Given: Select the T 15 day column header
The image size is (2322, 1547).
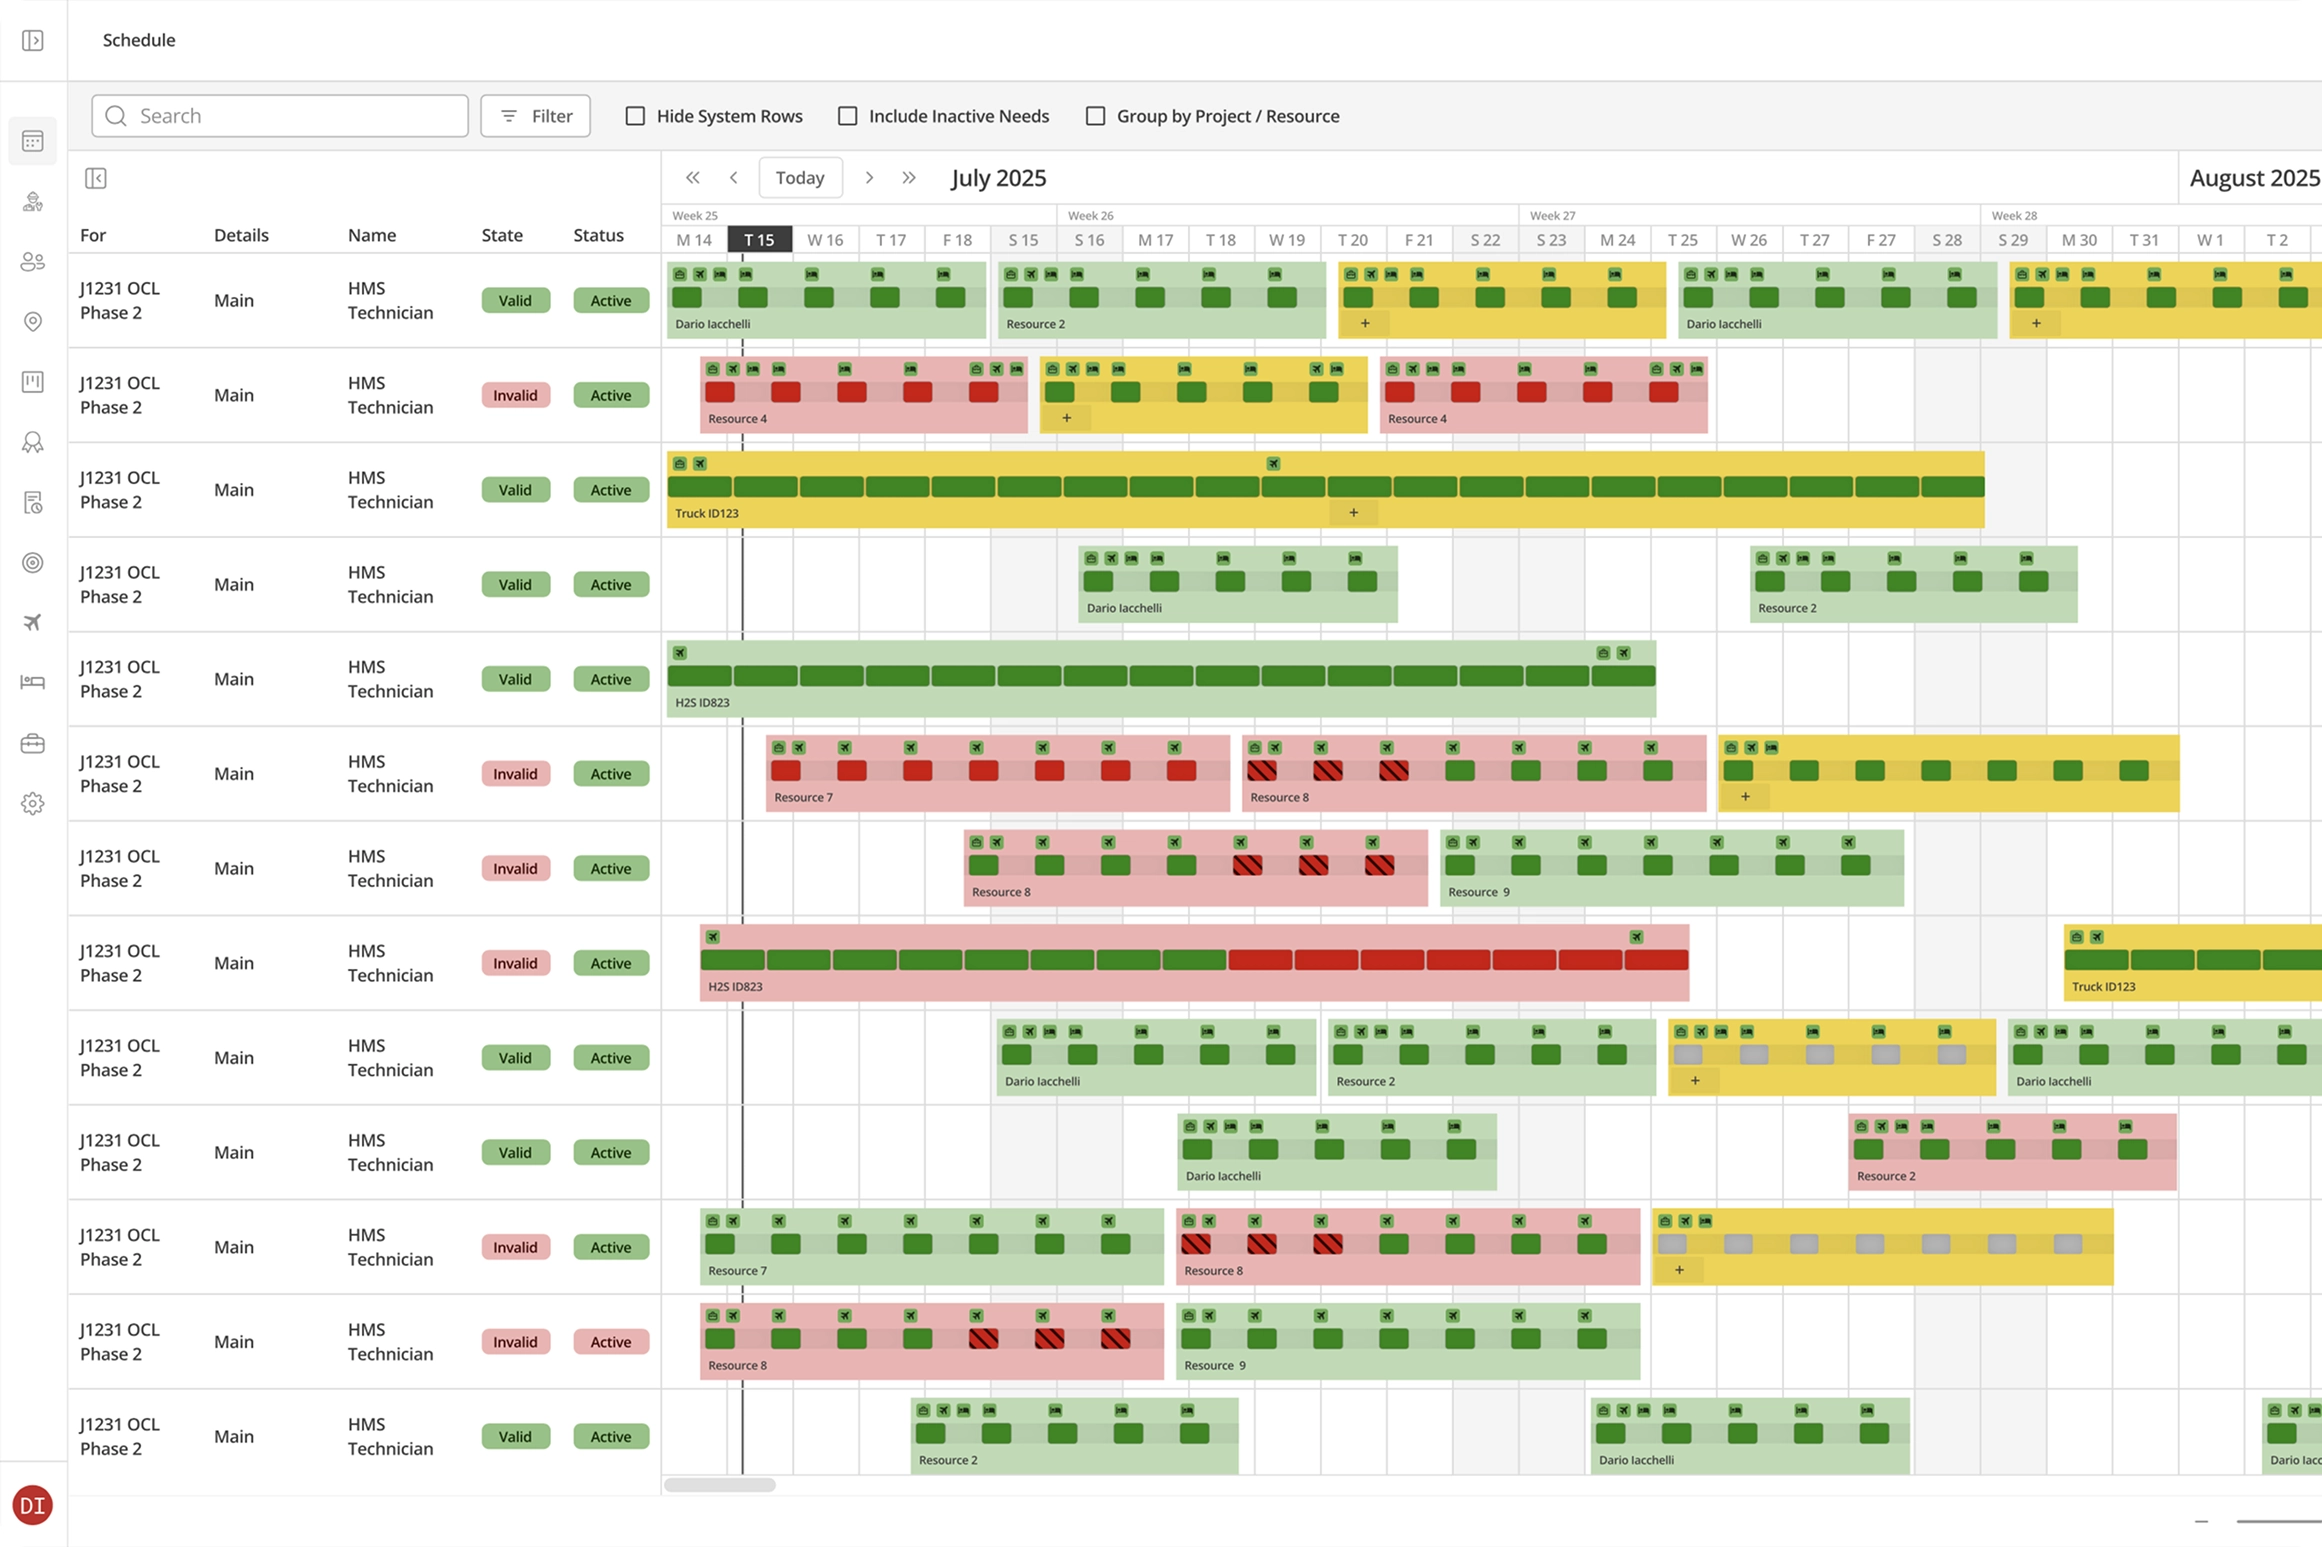Looking at the screenshot, I should tap(760, 240).
